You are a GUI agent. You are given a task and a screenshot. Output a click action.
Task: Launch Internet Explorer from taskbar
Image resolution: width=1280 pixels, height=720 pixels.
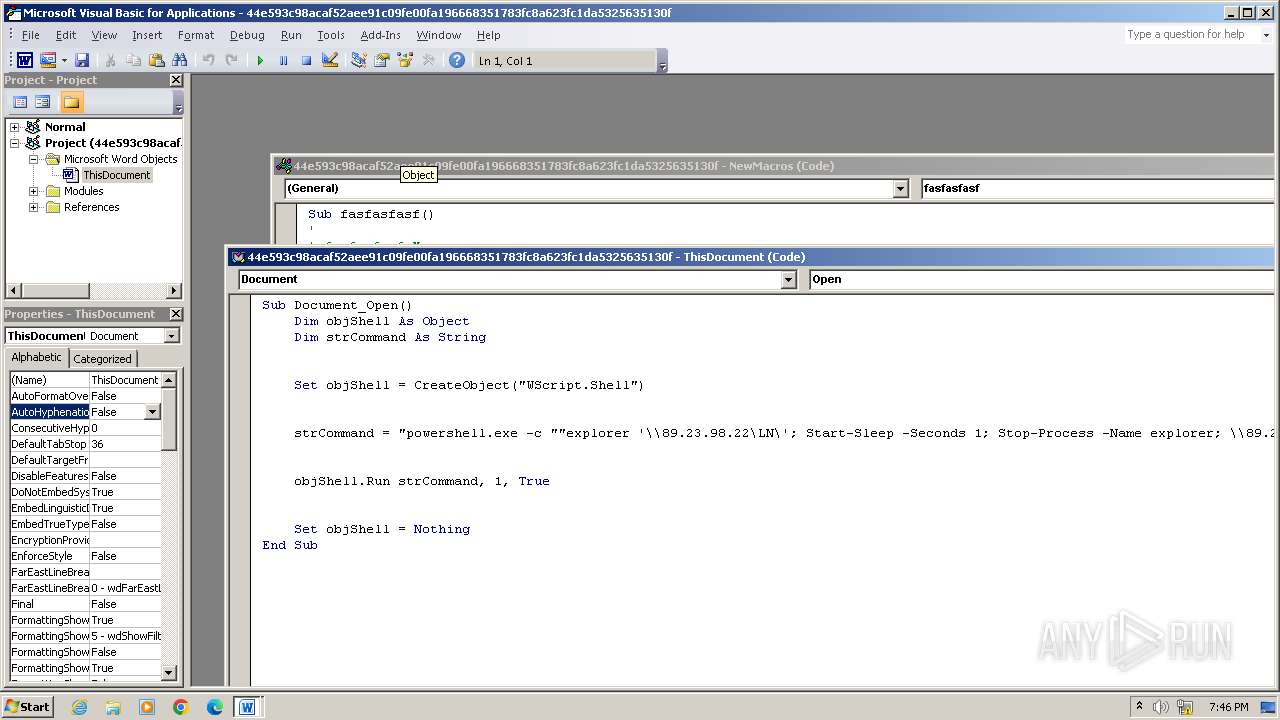tap(79, 707)
